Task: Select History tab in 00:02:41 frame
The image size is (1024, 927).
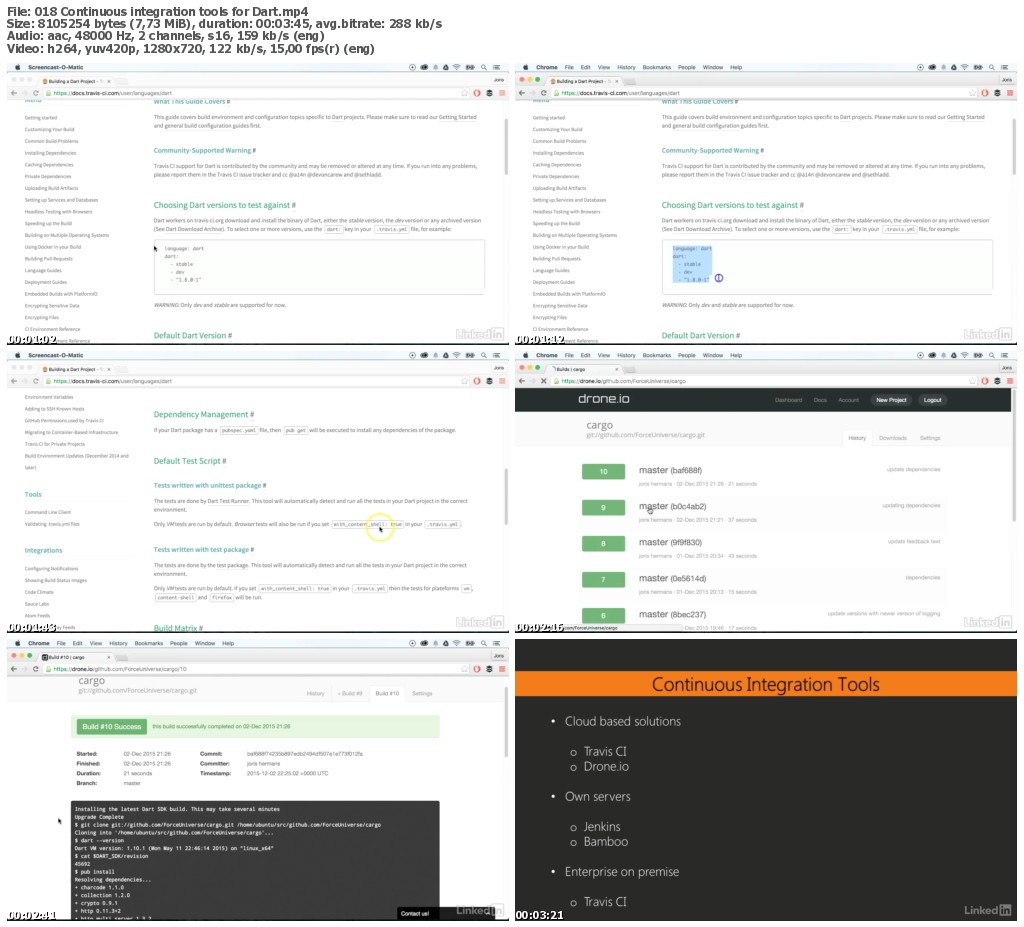Action: click(315, 693)
